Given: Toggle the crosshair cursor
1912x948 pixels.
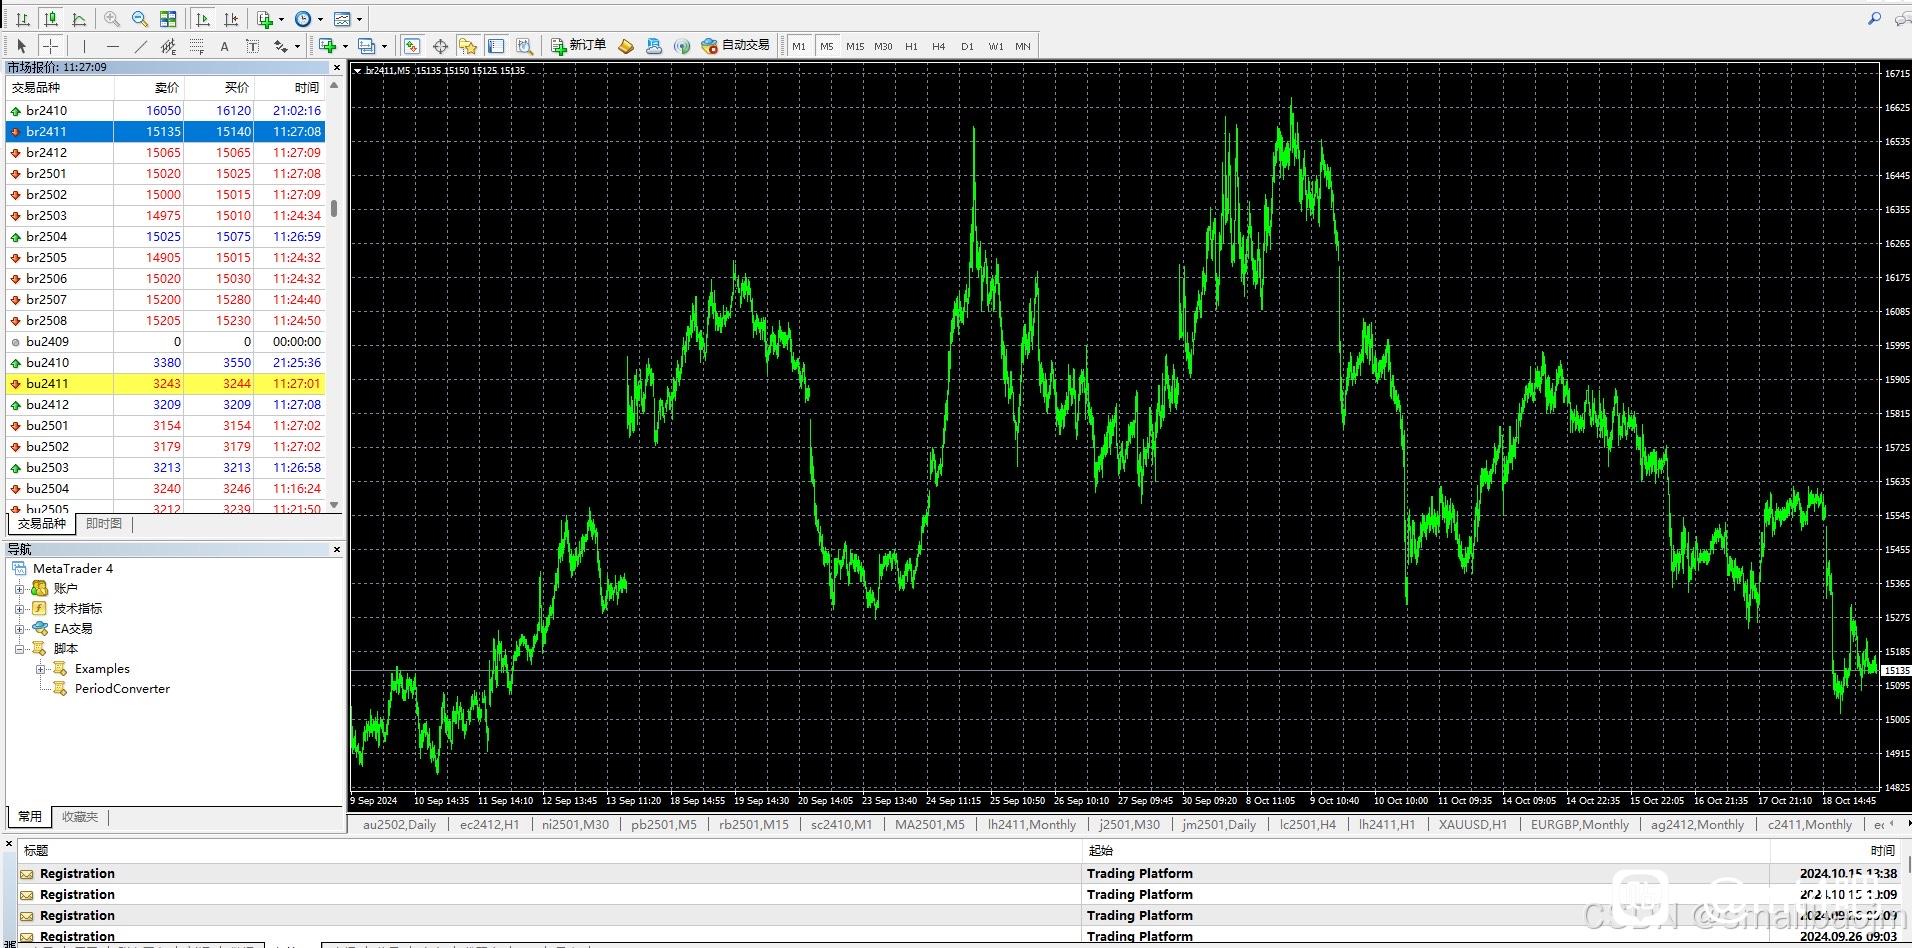Looking at the screenshot, I should (50, 46).
